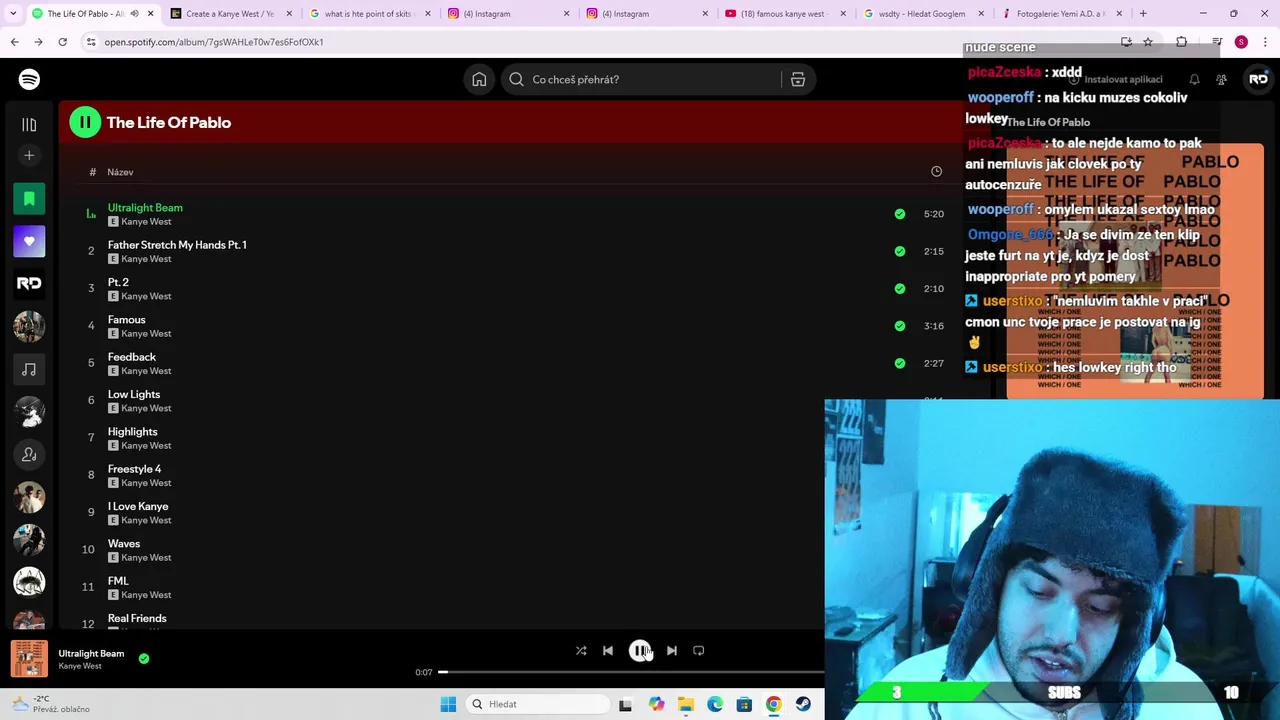Select the Highlights track
This screenshot has height=720, width=1280.
(133, 431)
